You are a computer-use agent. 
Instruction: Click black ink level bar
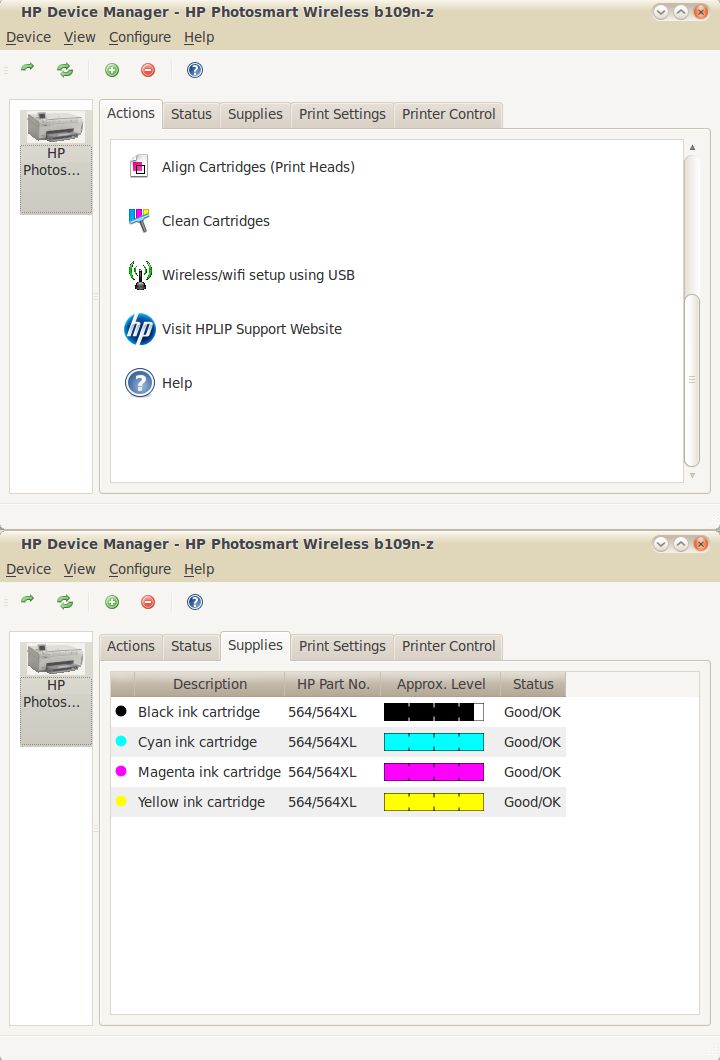click(x=434, y=712)
